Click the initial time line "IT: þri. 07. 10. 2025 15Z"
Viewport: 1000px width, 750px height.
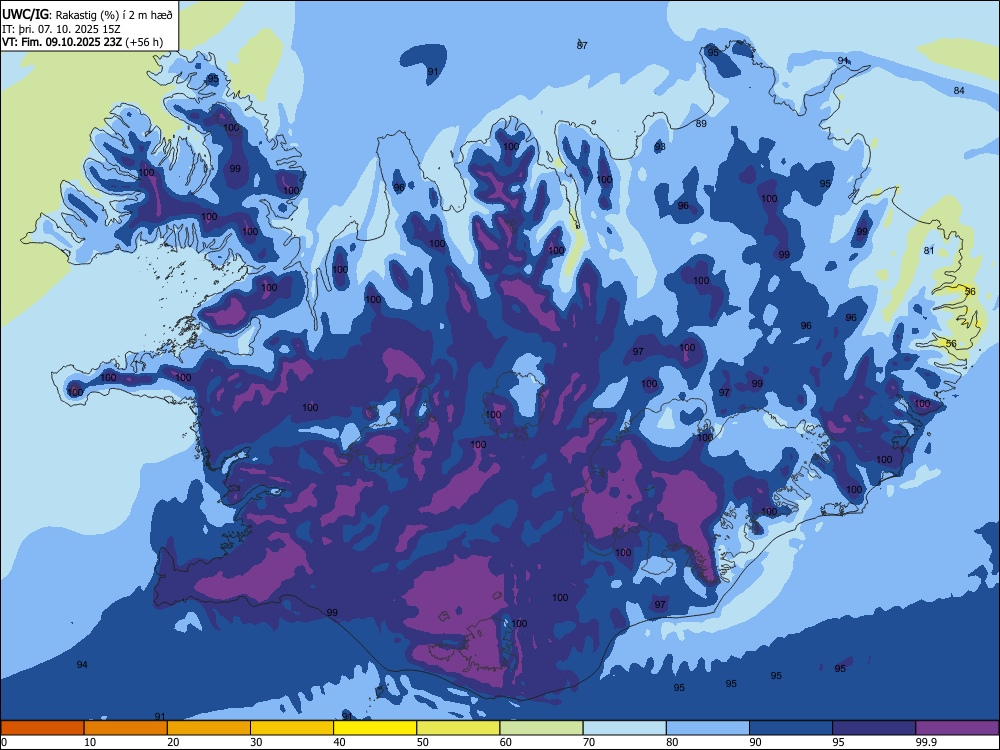(61, 29)
